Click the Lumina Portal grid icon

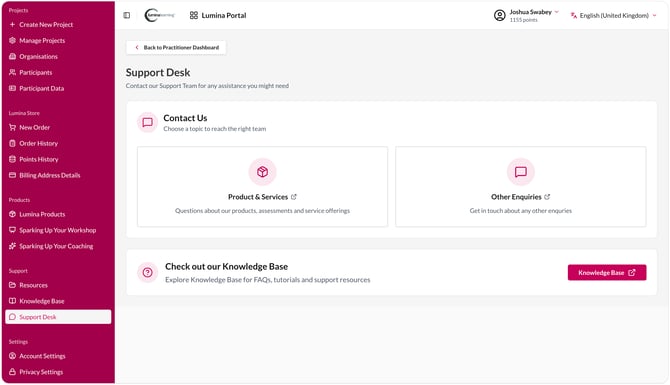point(194,15)
